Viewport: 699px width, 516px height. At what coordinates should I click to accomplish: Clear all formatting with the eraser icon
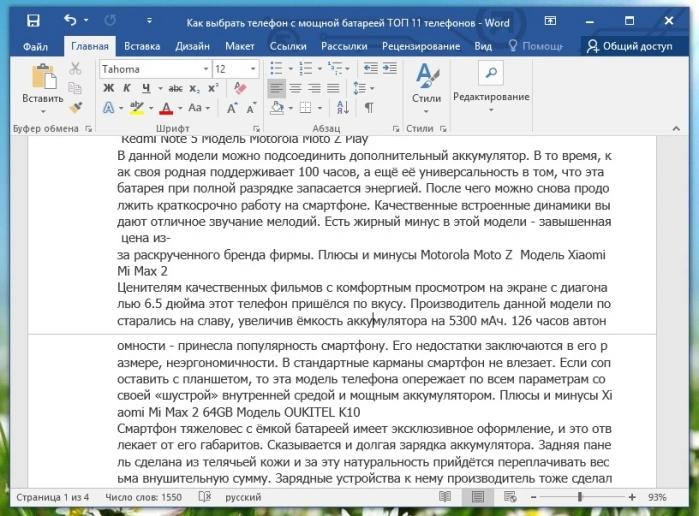click(240, 88)
